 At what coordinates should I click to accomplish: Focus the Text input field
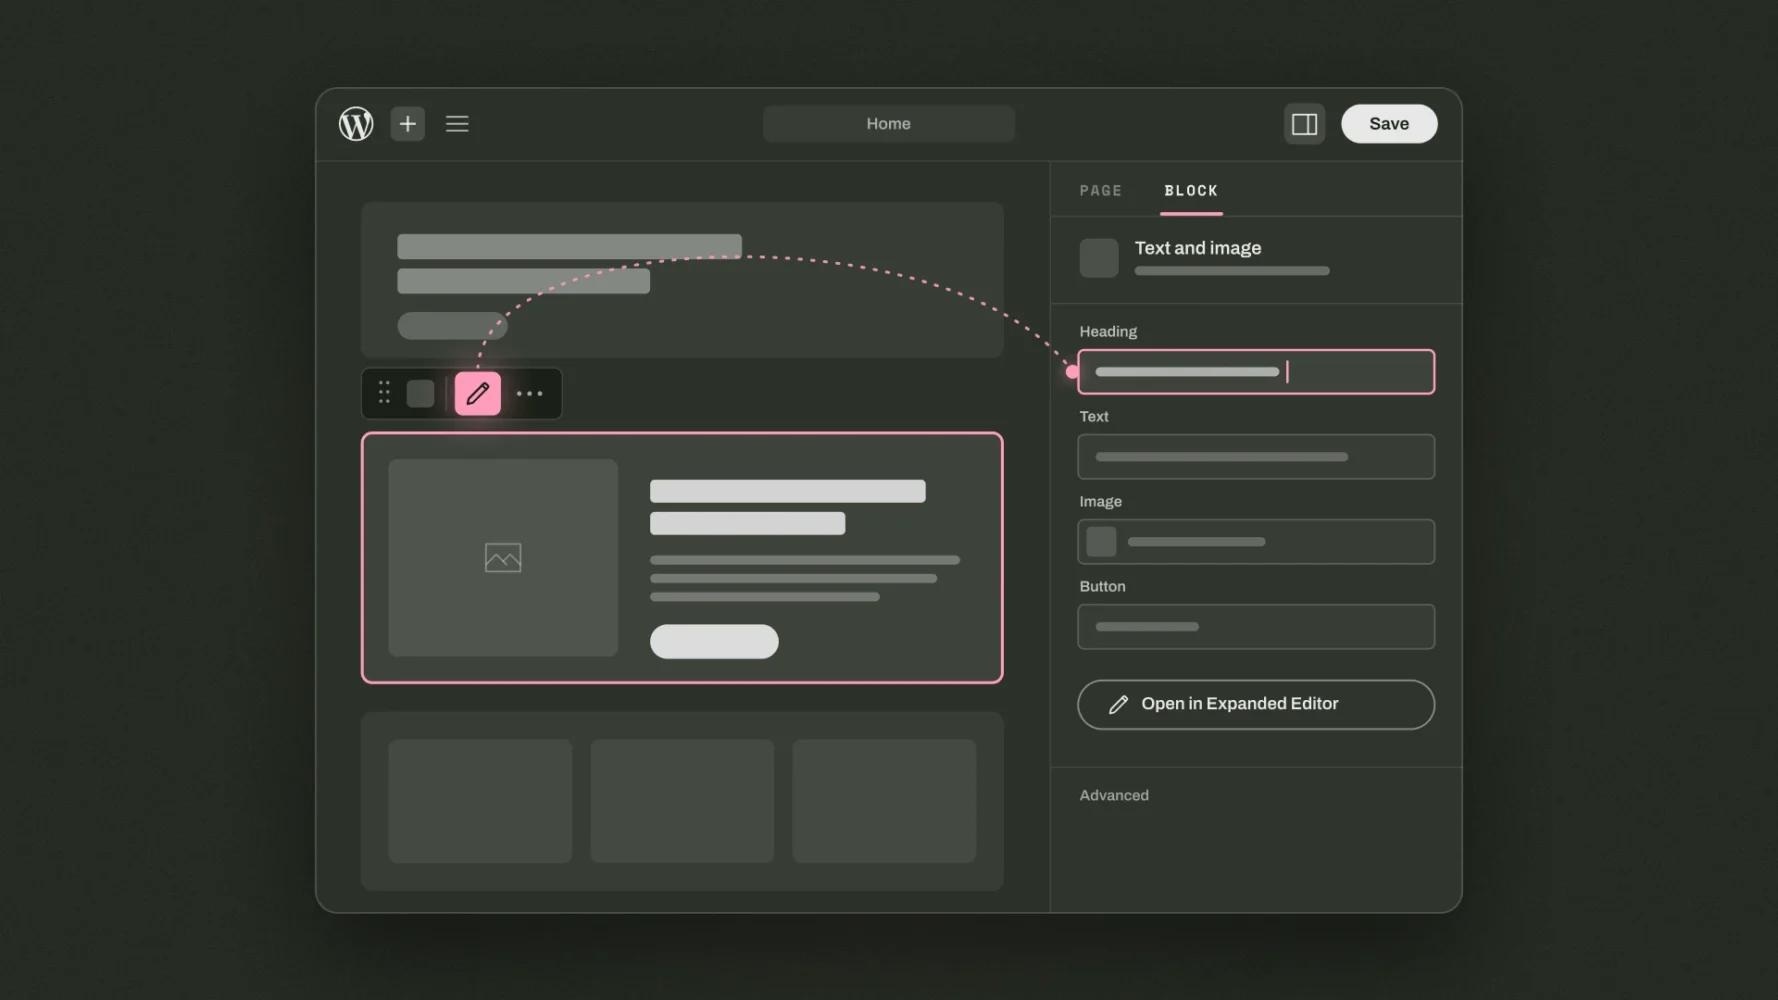click(1256, 457)
